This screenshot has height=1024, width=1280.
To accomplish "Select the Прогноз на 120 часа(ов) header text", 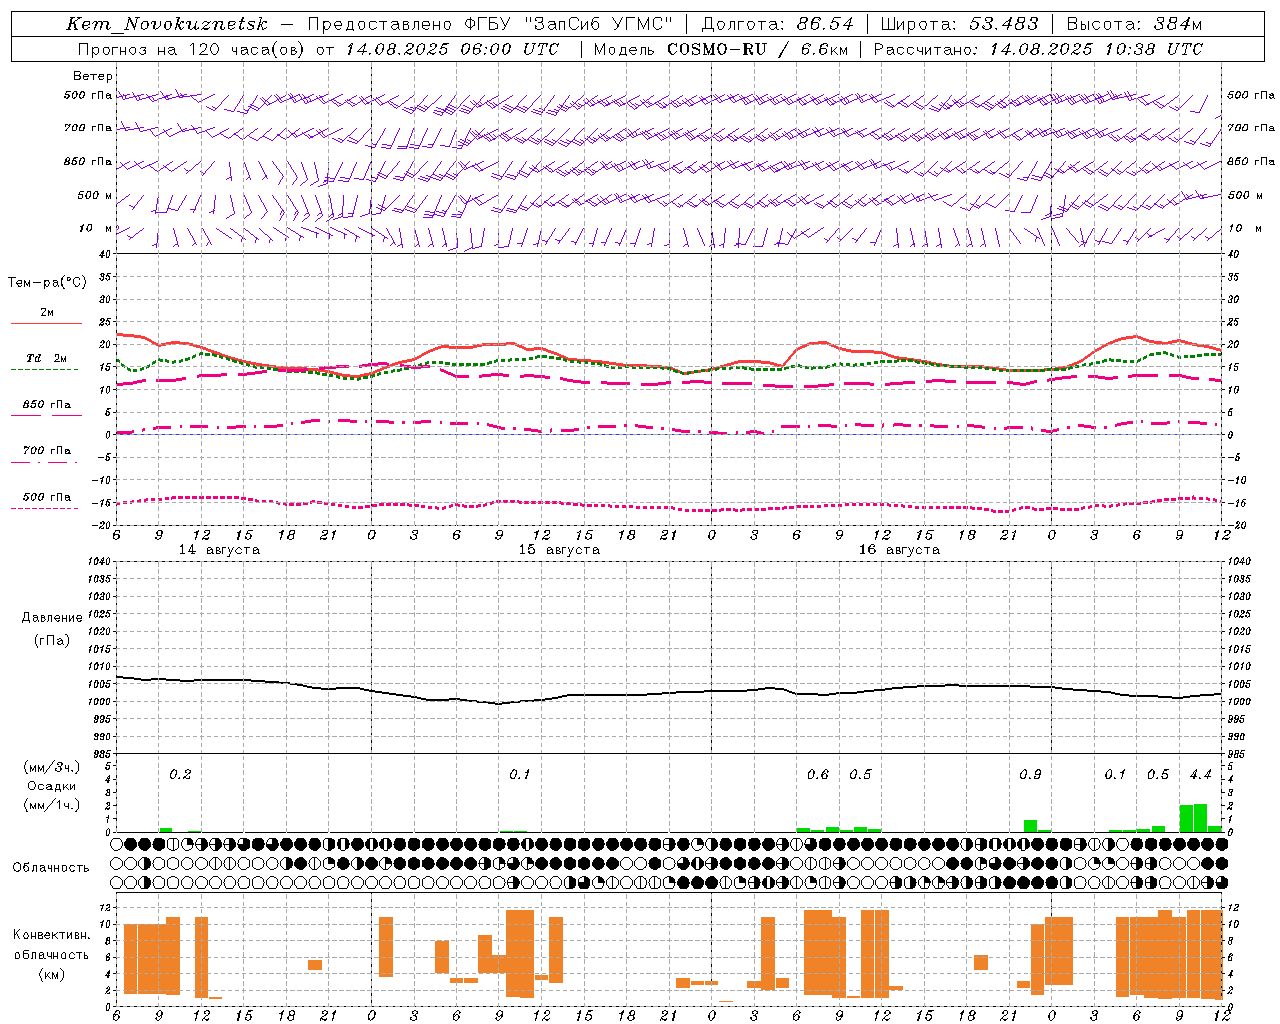I will pos(191,49).
